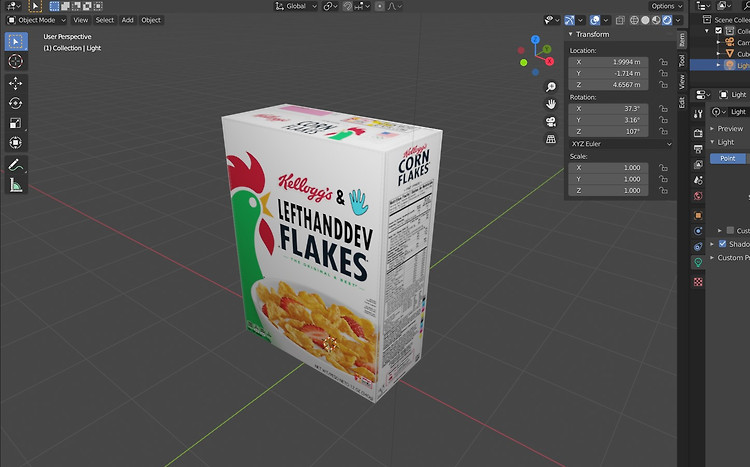Screen dimensions: 750x467
Task: Open the Object Mode dropdown
Action: [x=36, y=20]
